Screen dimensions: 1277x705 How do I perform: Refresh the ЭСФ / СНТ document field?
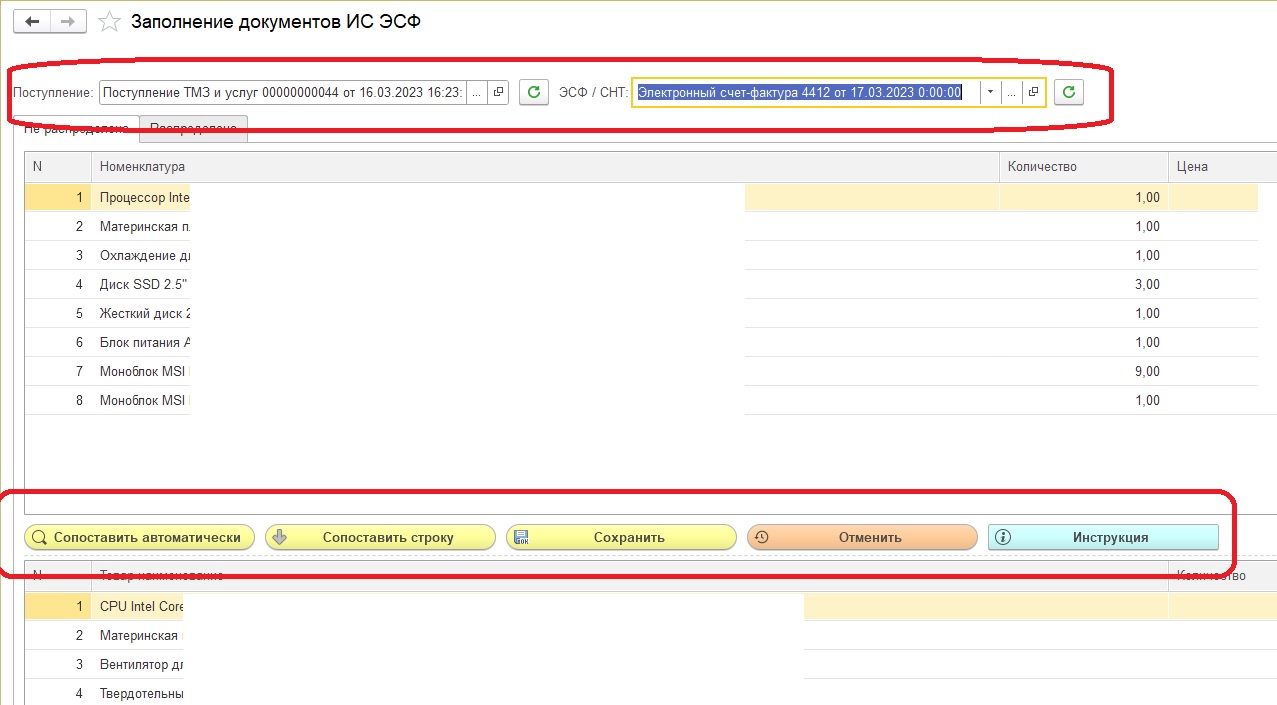click(1069, 92)
